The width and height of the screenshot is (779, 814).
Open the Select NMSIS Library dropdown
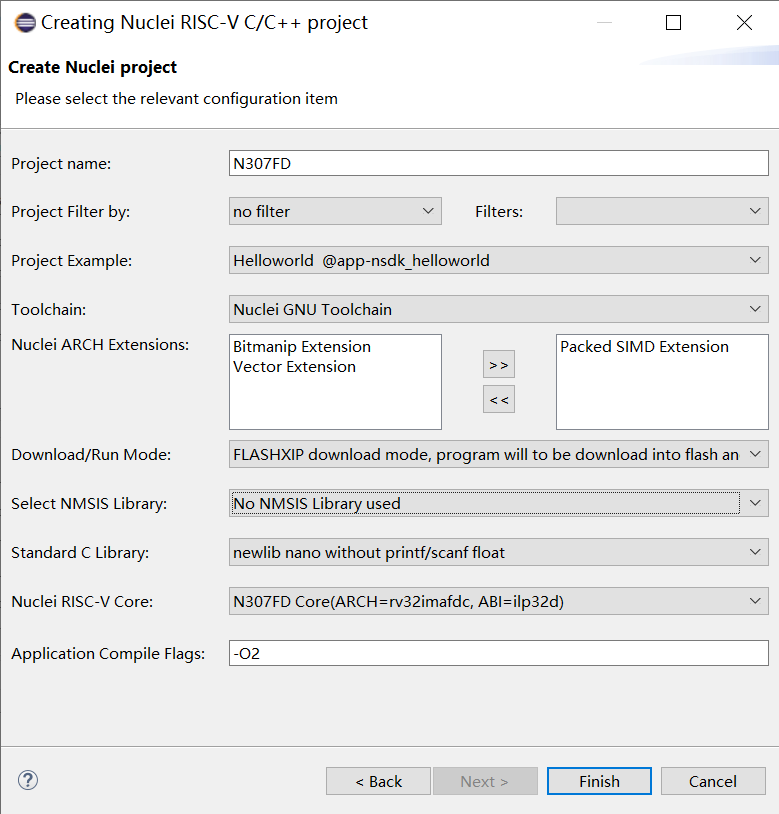(499, 503)
